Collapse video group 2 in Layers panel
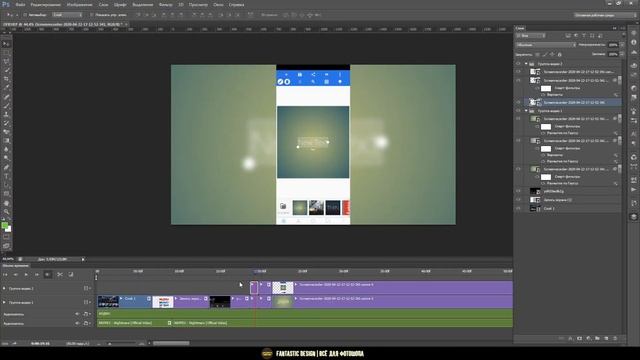The width and height of the screenshot is (640, 360). (x=526, y=64)
